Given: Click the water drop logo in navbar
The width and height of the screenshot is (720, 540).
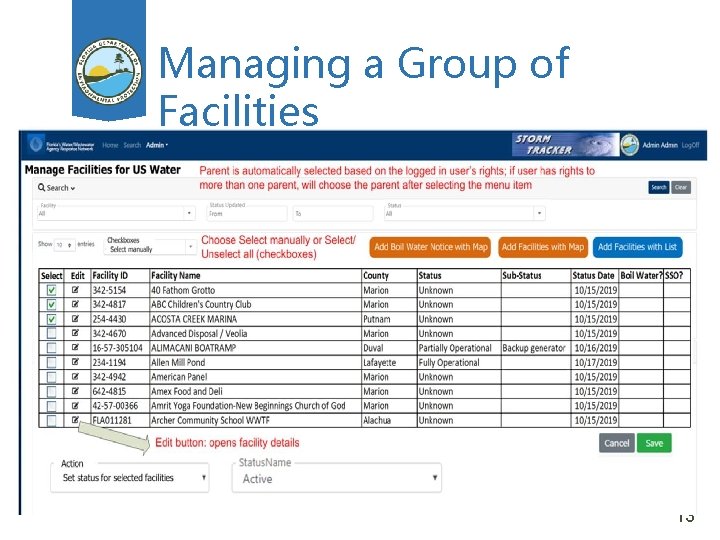Looking at the screenshot, I should 36,144.
